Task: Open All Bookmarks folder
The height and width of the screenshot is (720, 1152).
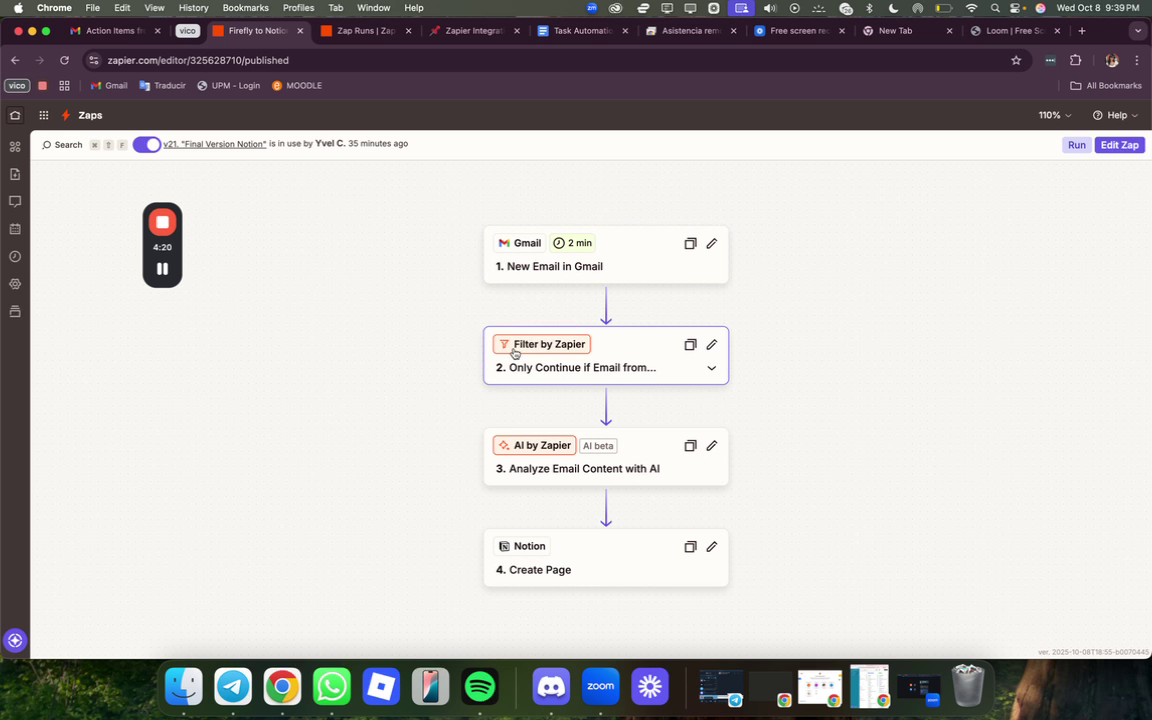Action: click(1106, 86)
